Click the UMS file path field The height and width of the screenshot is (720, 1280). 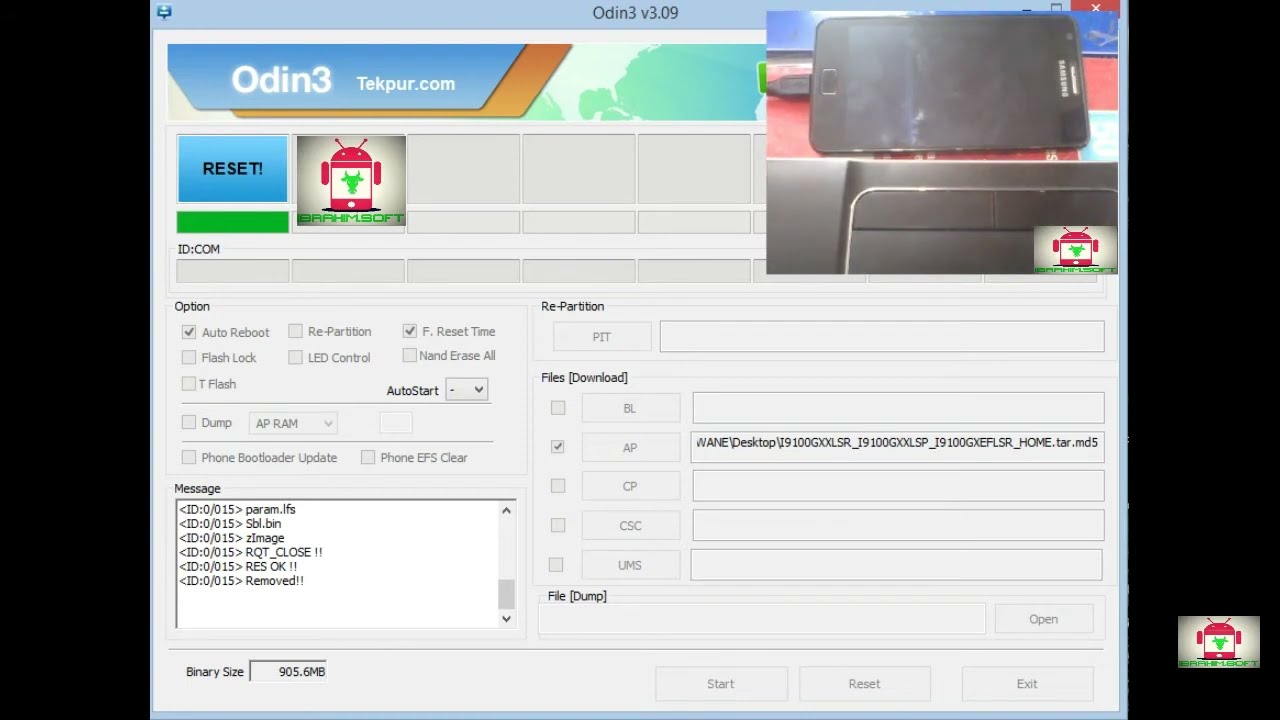pos(897,565)
